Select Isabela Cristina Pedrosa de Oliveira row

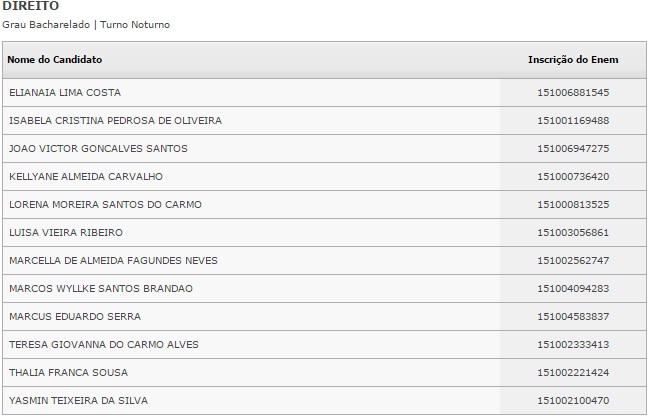pos(115,121)
